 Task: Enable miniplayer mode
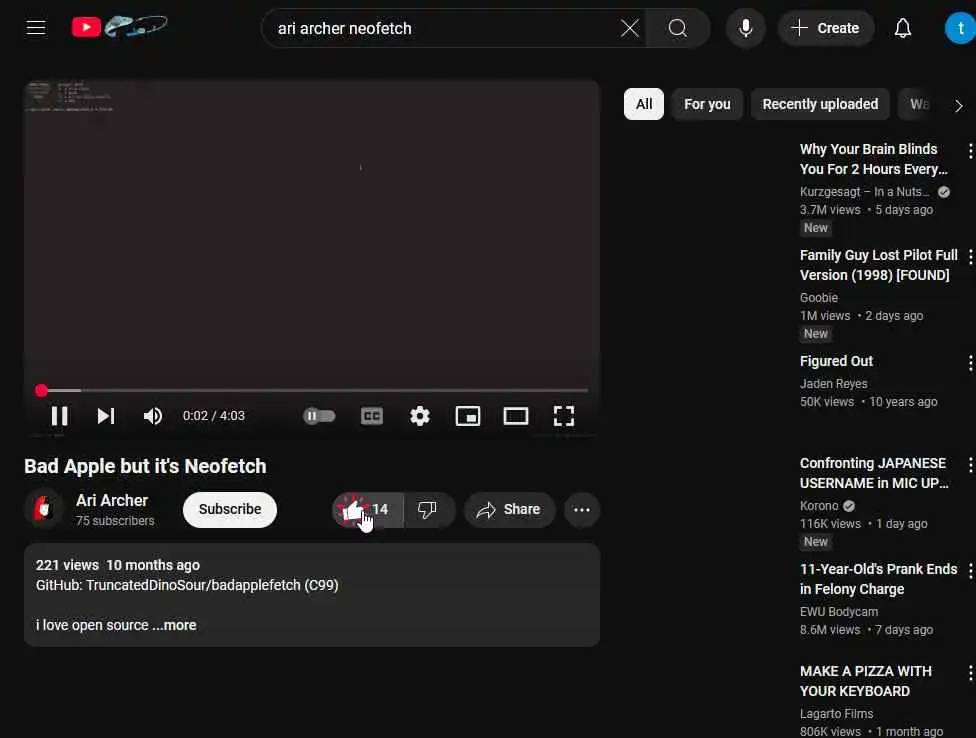[468, 416]
